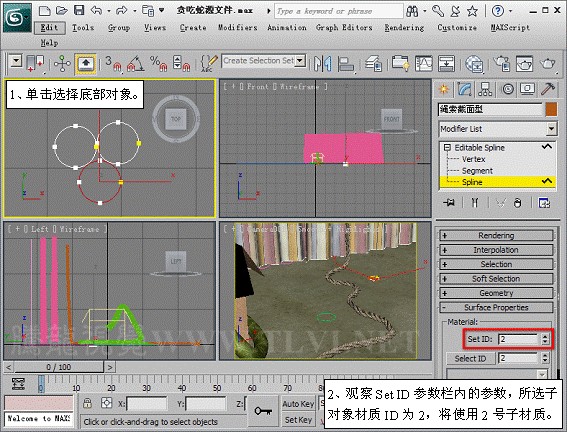The image size is (567, 432).
Task: Toggle Show End Result icon
Action: pos(474,203)
